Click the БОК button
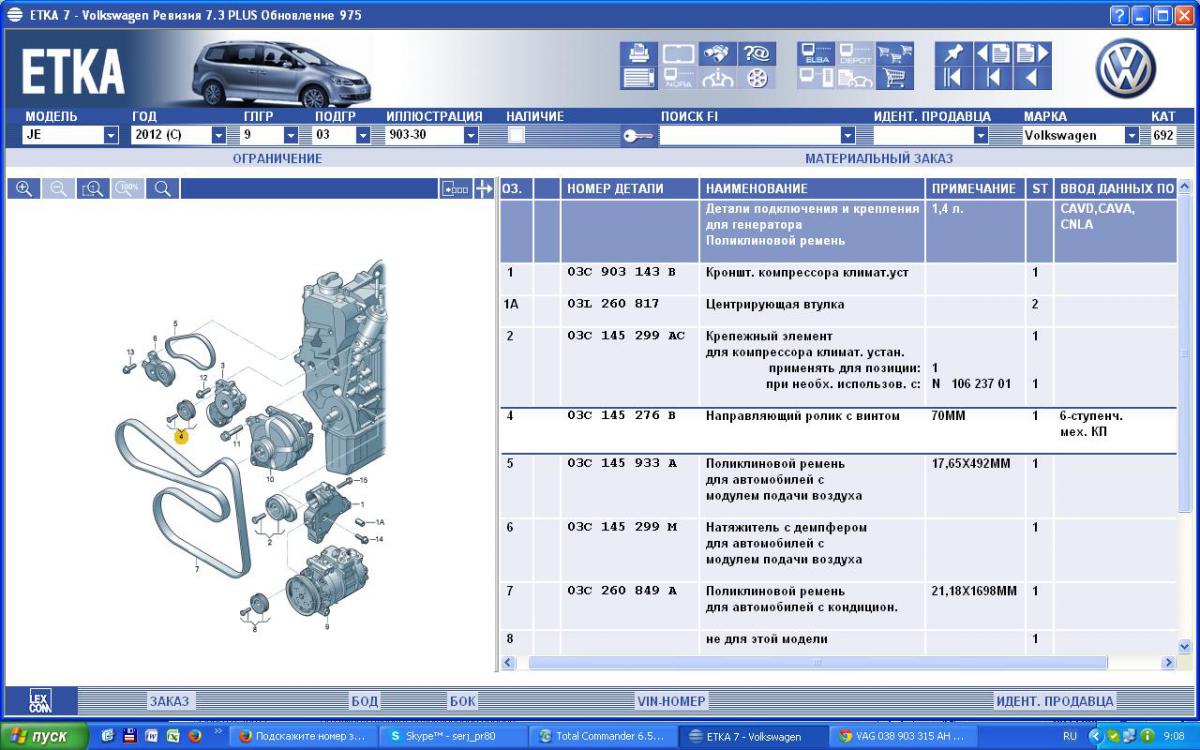 point(462,701)
